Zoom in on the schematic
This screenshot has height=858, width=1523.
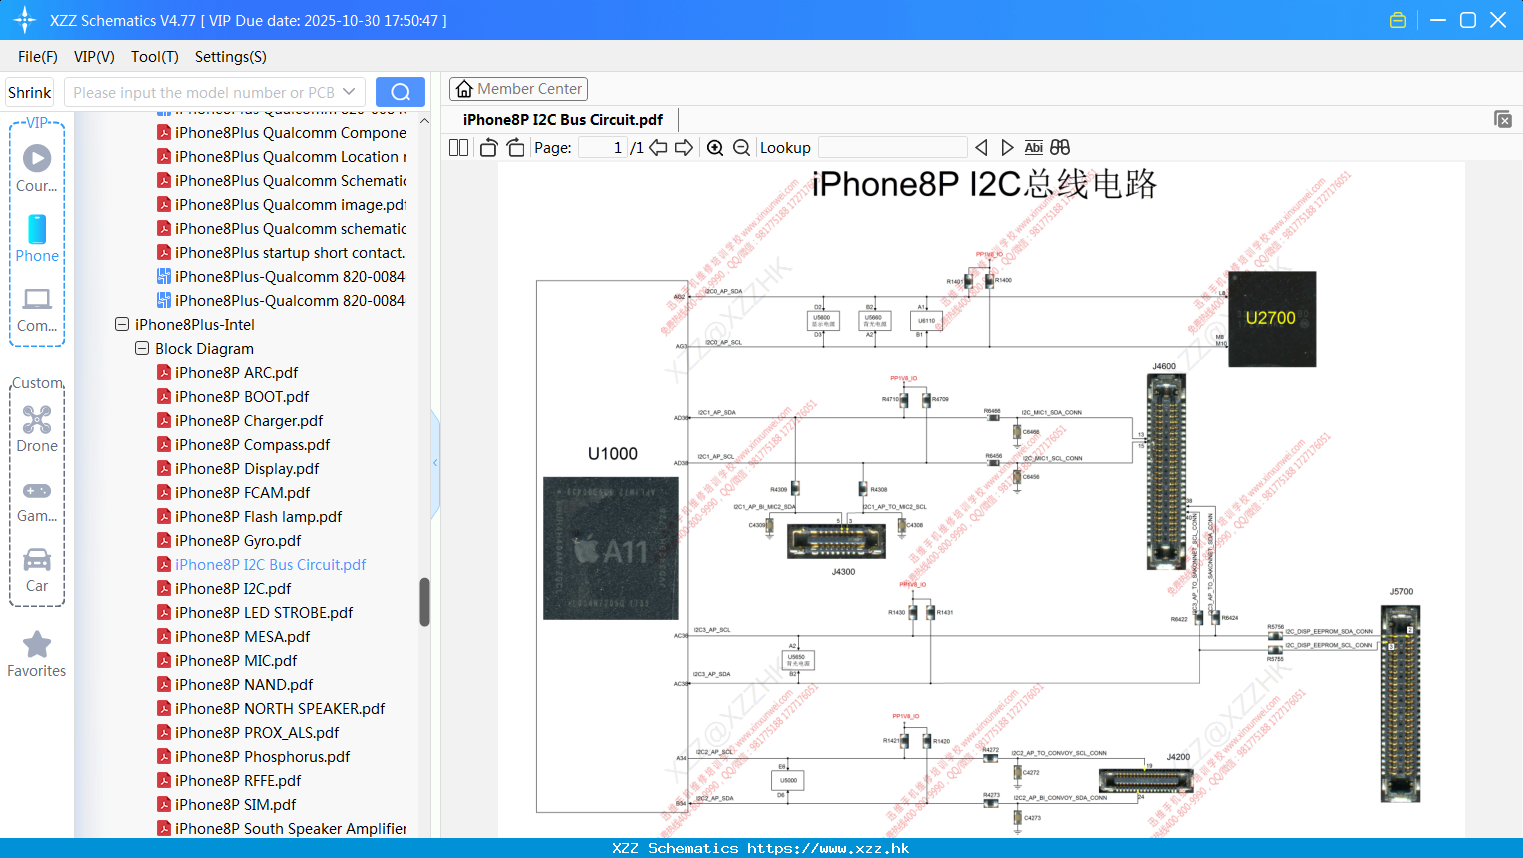715,147
